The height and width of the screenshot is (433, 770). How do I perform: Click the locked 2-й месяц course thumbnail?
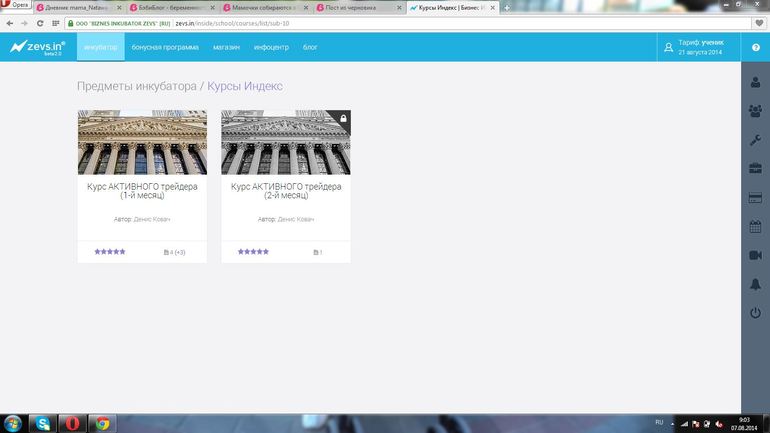pos(285,142)
